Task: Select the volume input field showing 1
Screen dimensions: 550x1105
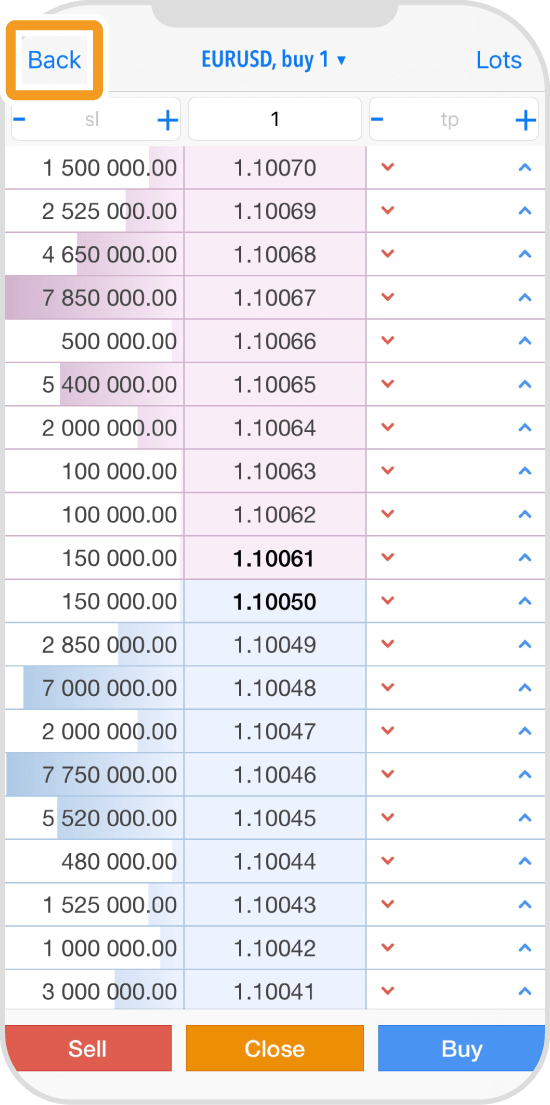Action: [275, 119]
